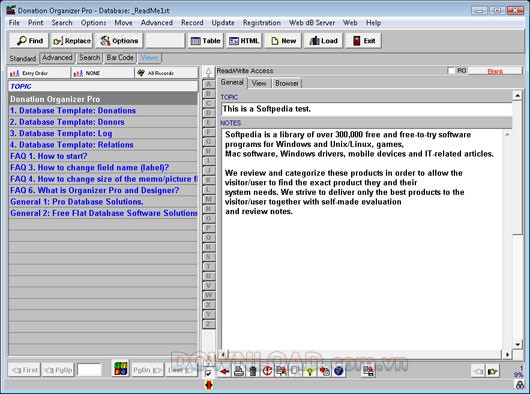Open the Web dB Server menu
This screenshot has width=530, height=394.
click(x=312, y=23)
